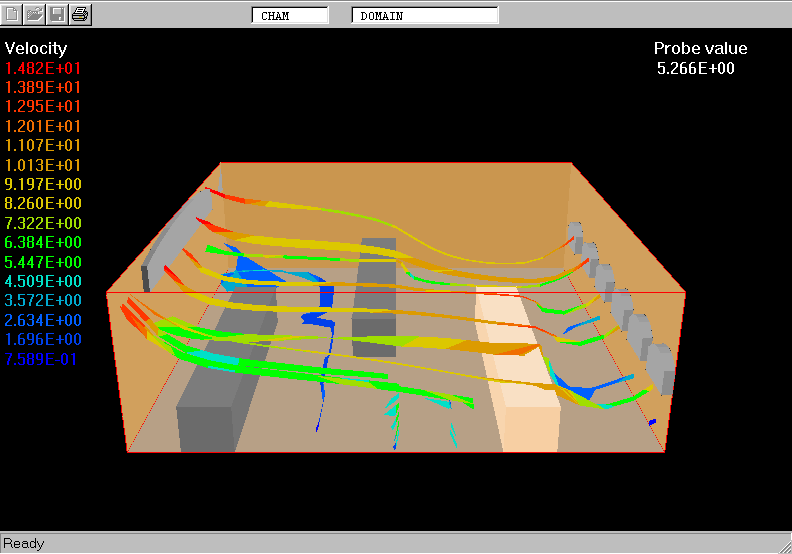The image size is (792, 554).
Task: Click the Velocity legend title
Action: click(36, 48)
